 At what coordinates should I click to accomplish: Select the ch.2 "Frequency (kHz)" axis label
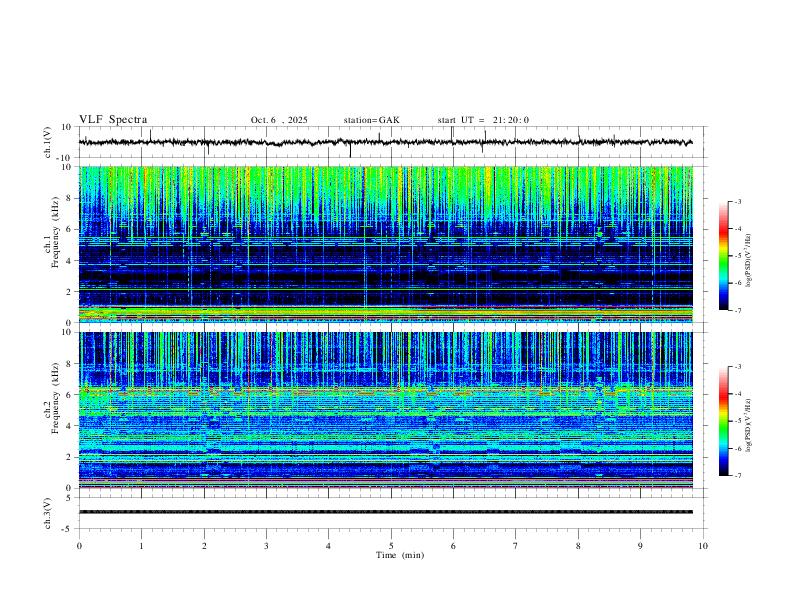(55, 398)
